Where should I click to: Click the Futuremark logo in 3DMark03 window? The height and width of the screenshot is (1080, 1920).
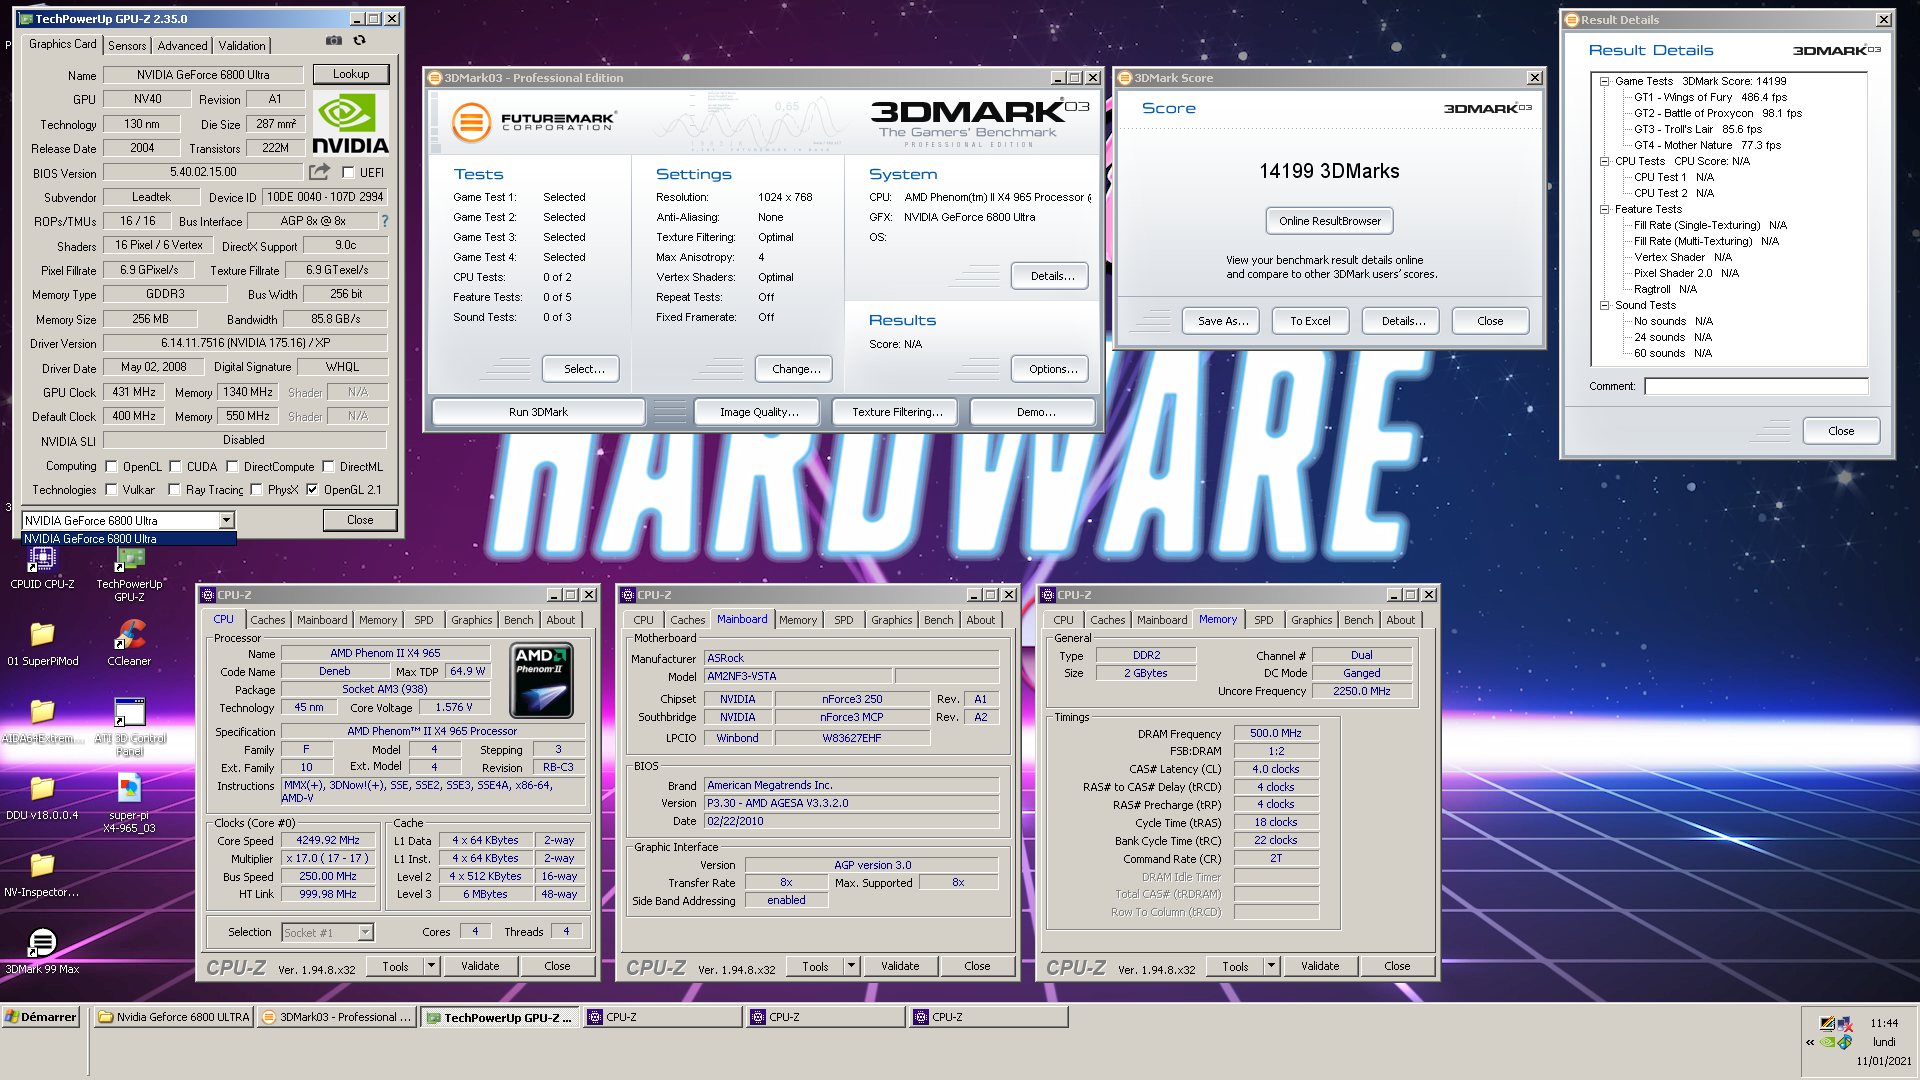point(533,122)
